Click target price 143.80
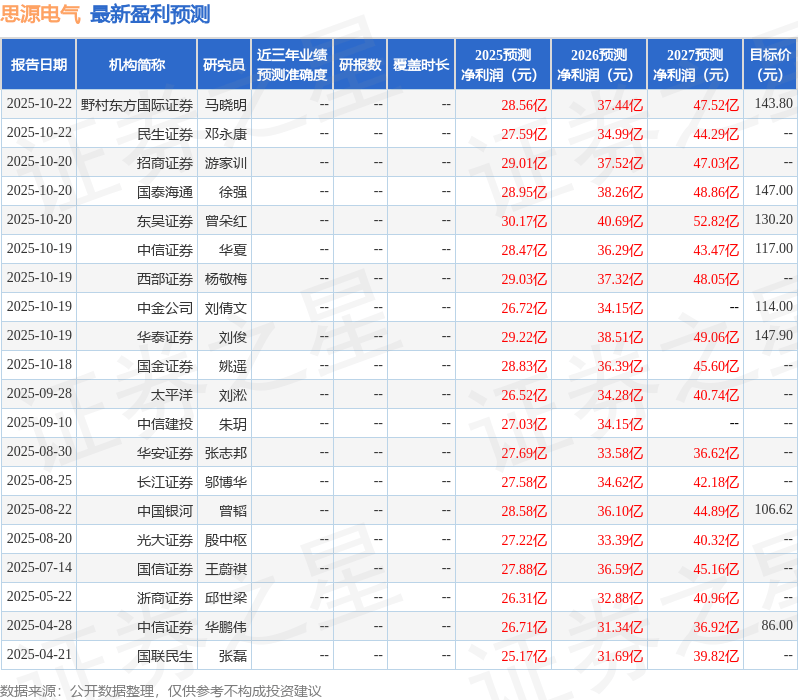The height and width of the screenshot is (700, 798). point(774,103)
